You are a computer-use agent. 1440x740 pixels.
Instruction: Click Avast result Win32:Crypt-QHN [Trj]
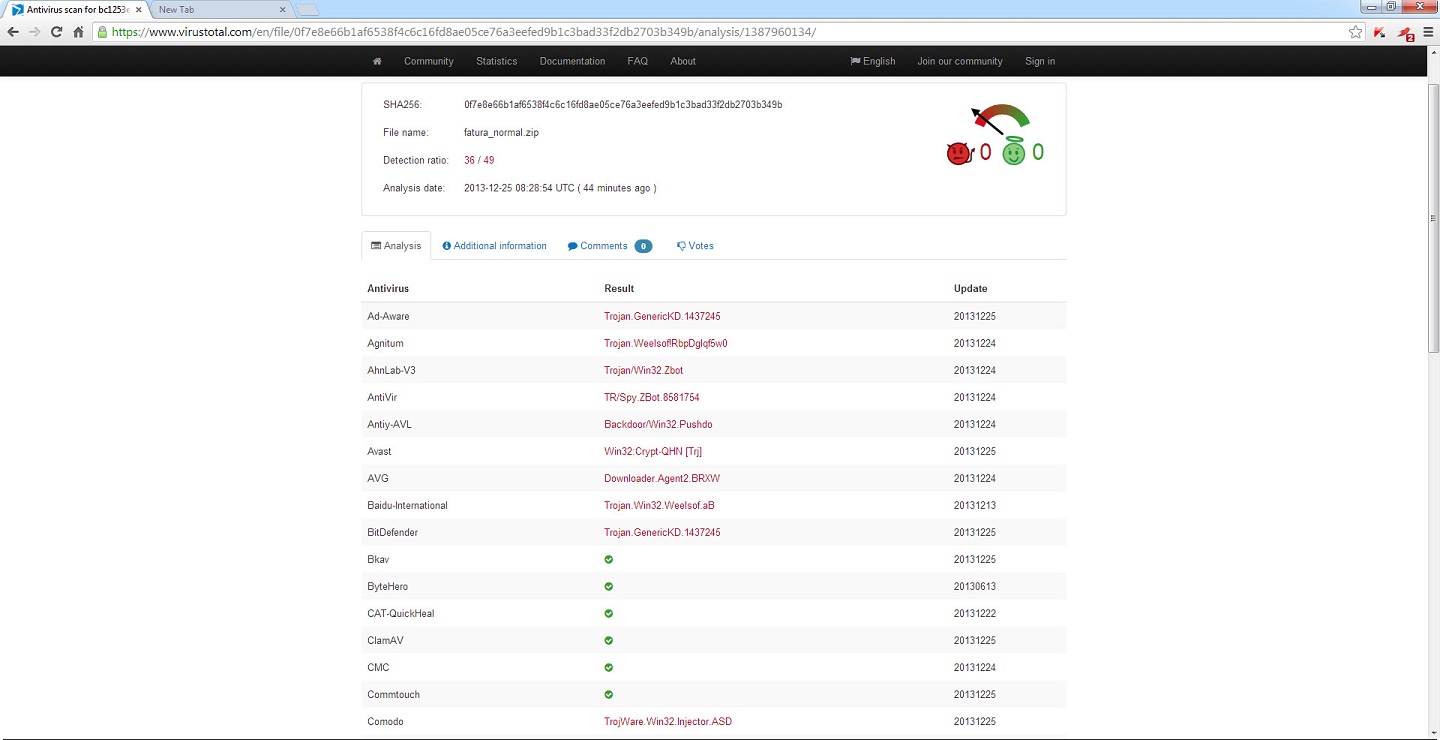pos(653,451)
